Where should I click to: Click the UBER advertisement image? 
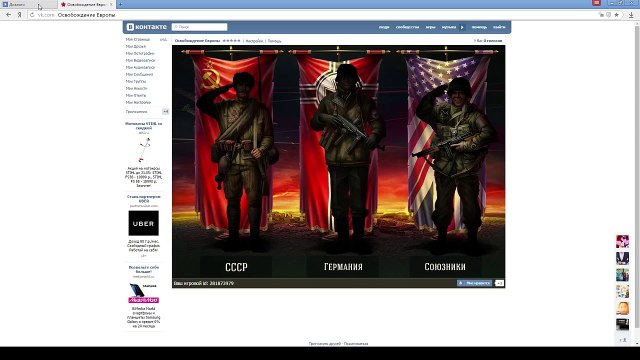point(144,223)
